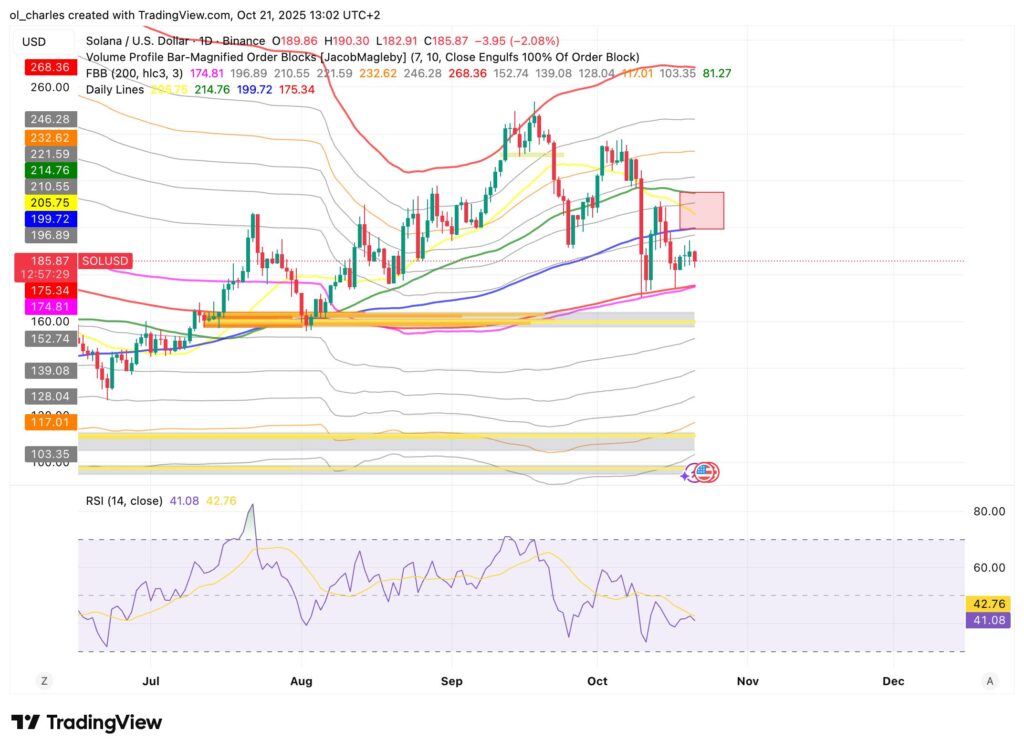The image size is (1024, 751).
Task: Click the 'Z' corner control at bottom left
Action: 43,680
